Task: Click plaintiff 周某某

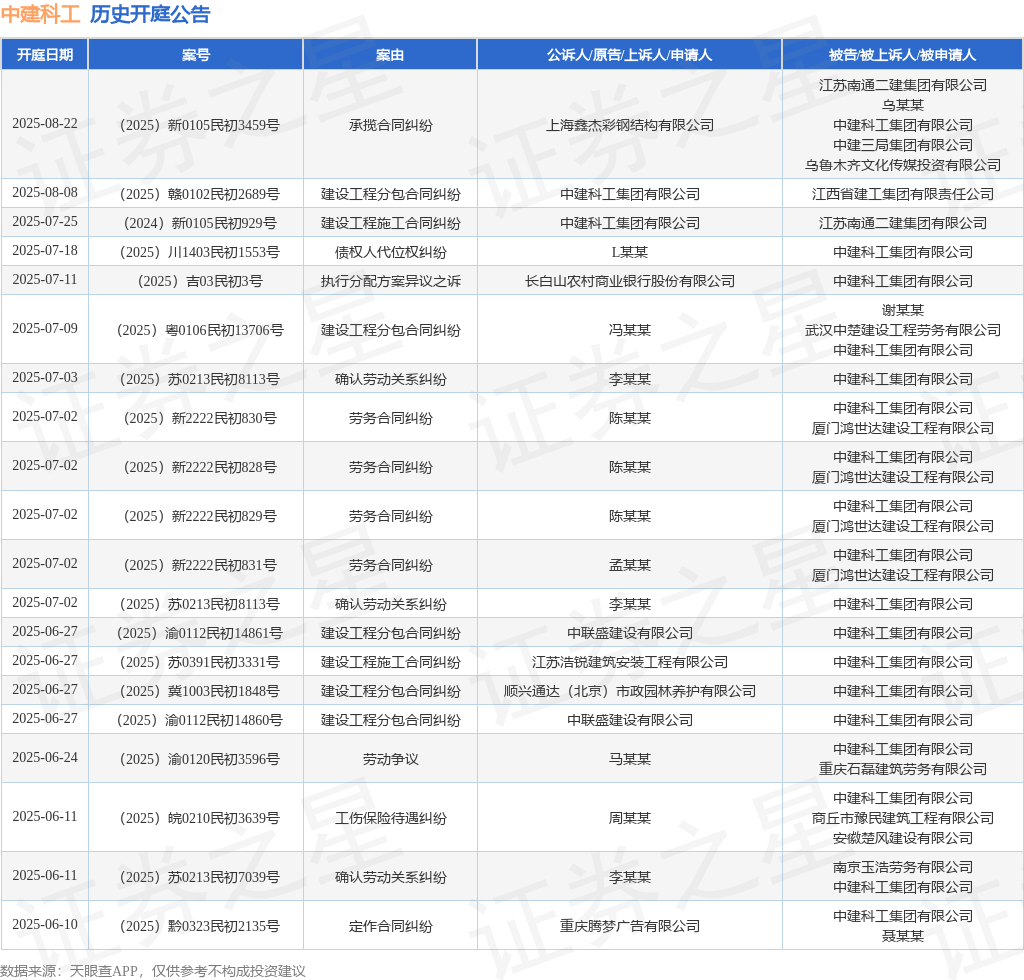Action: [x=630, y=818]
